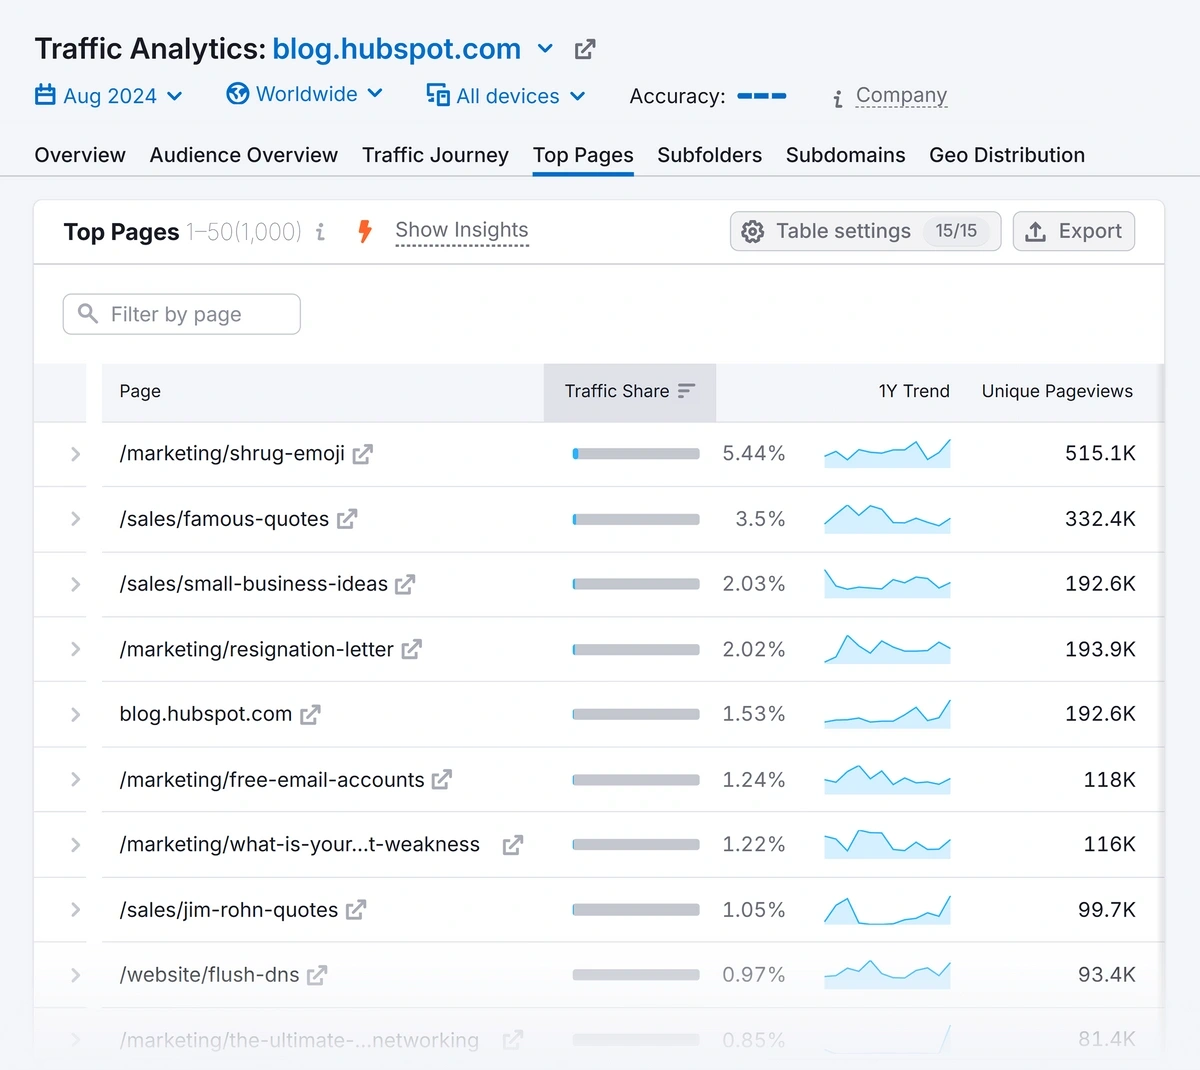Click the Show Insights link
Viewport: 1200px width, 1070px height.
[462, 230]
